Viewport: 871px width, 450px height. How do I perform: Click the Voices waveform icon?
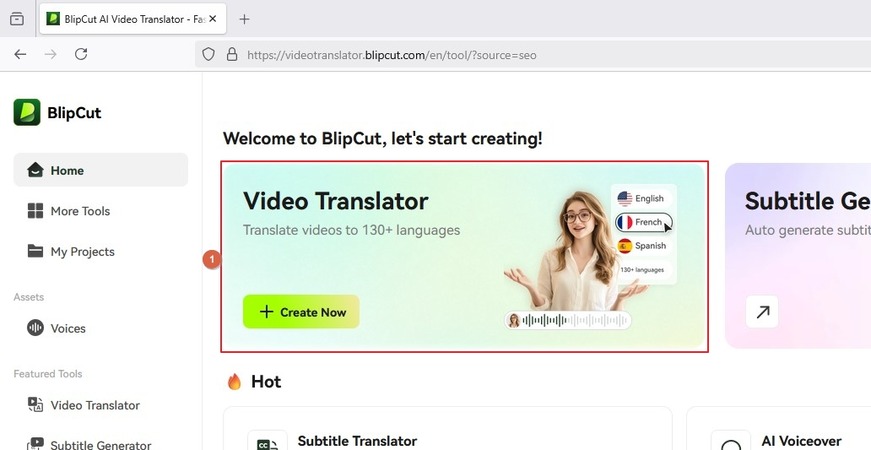point(35,328)
